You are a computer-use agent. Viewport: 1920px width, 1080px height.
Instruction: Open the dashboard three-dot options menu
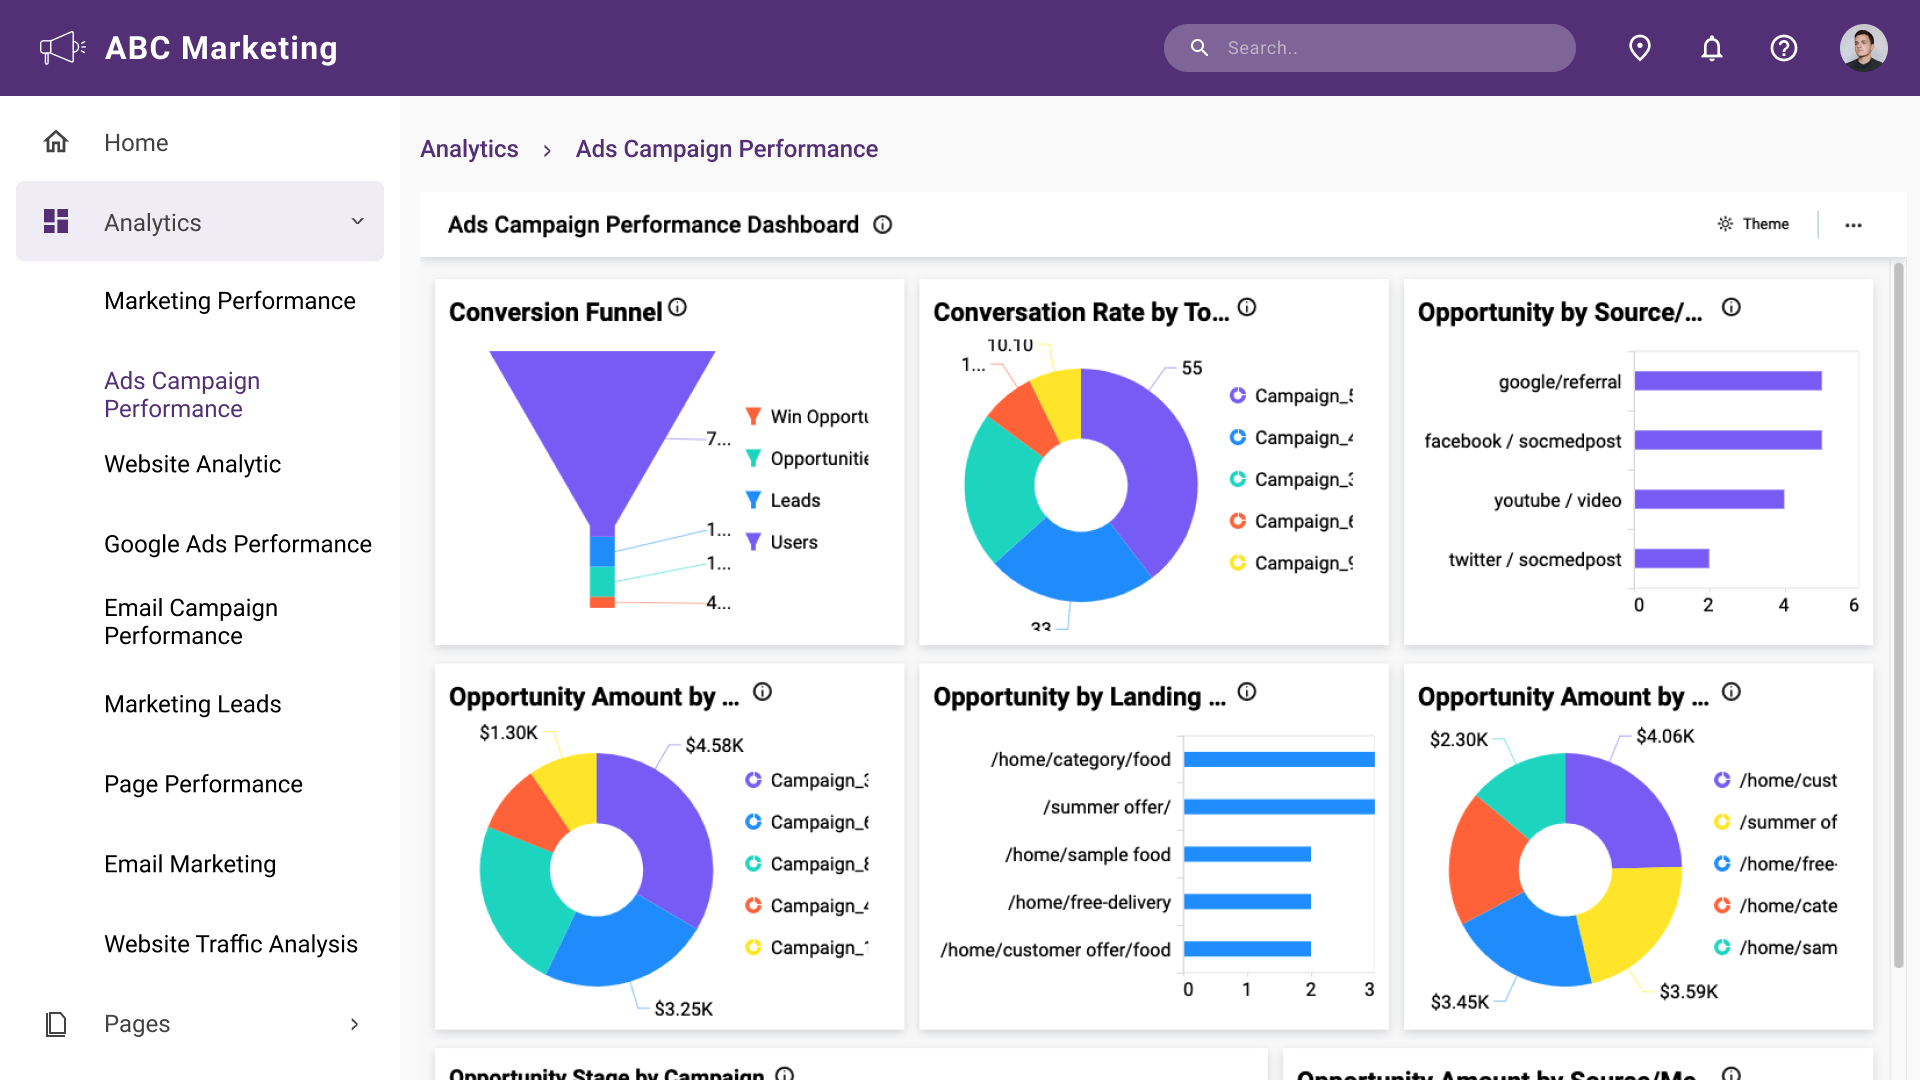[x=1854, y=224]
